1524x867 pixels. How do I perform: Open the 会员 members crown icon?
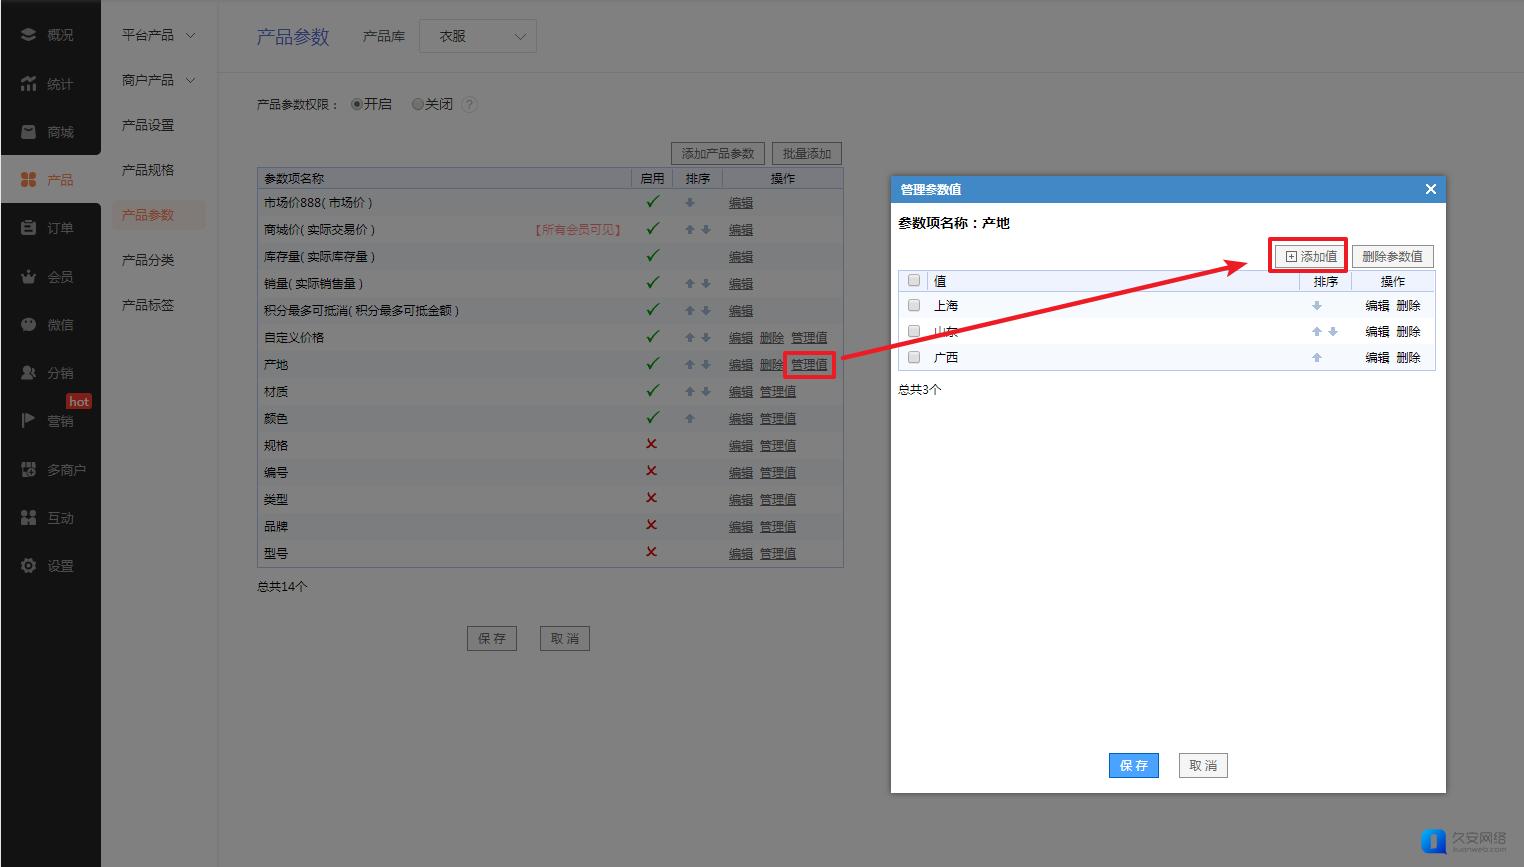(28, 277)
